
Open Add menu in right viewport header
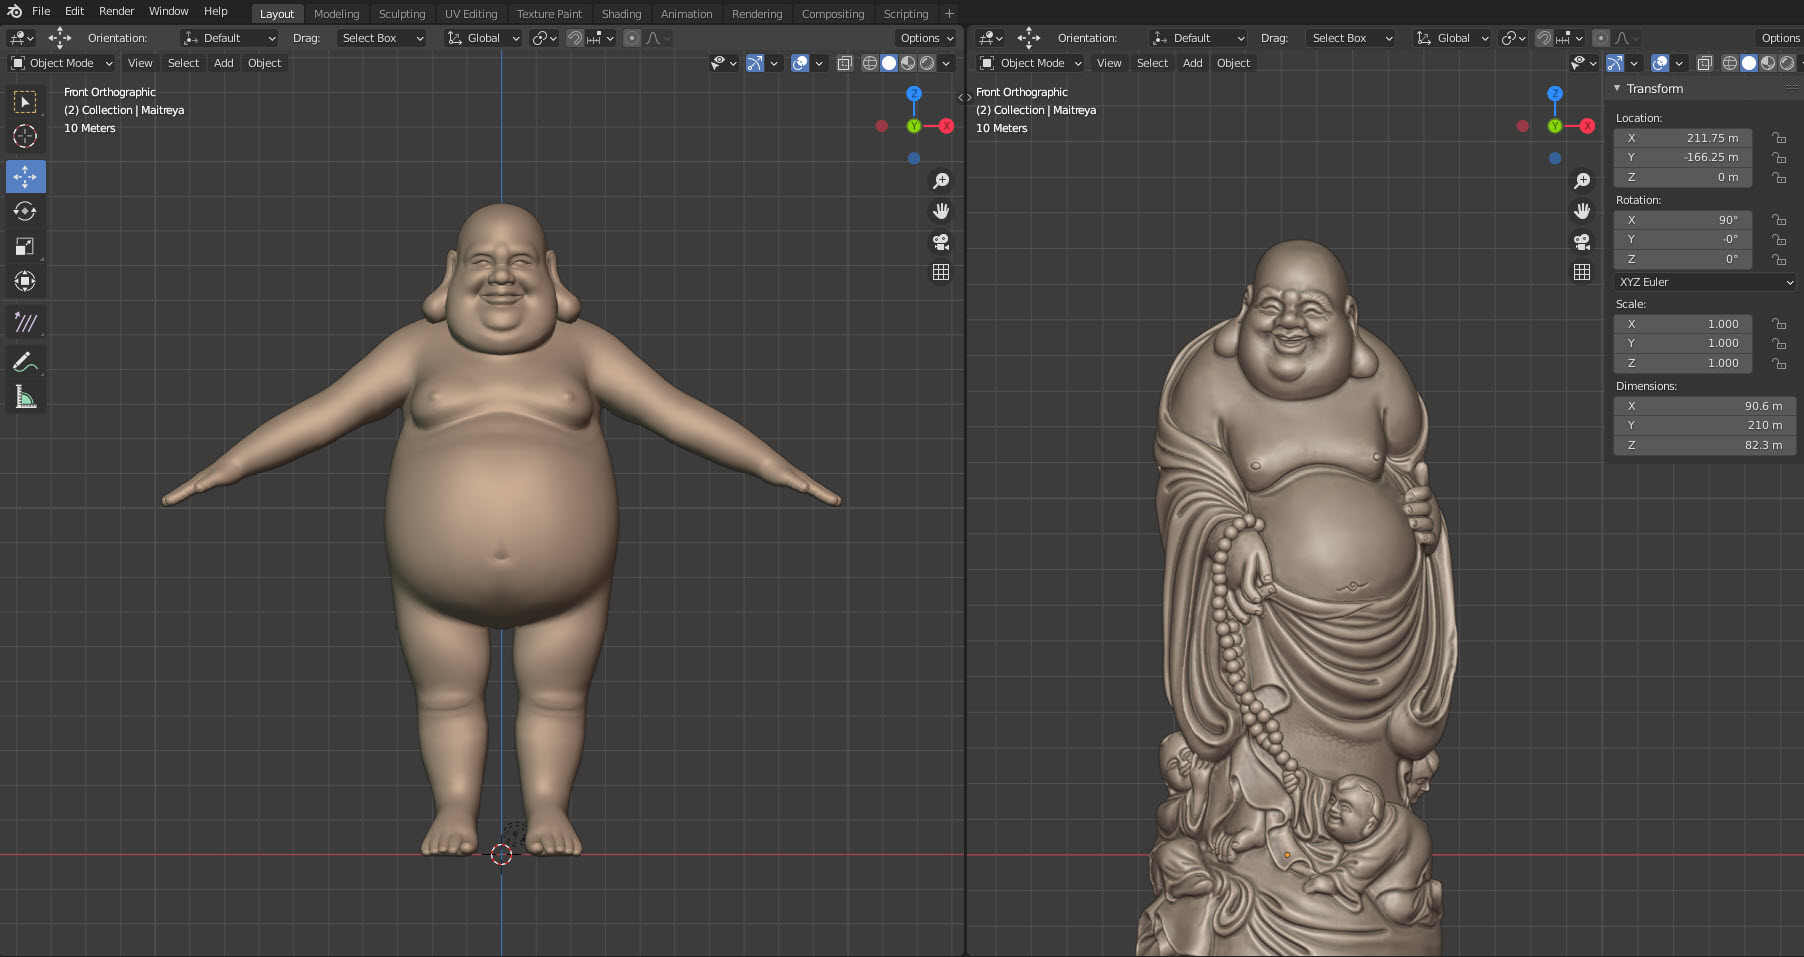point(1193,63)
